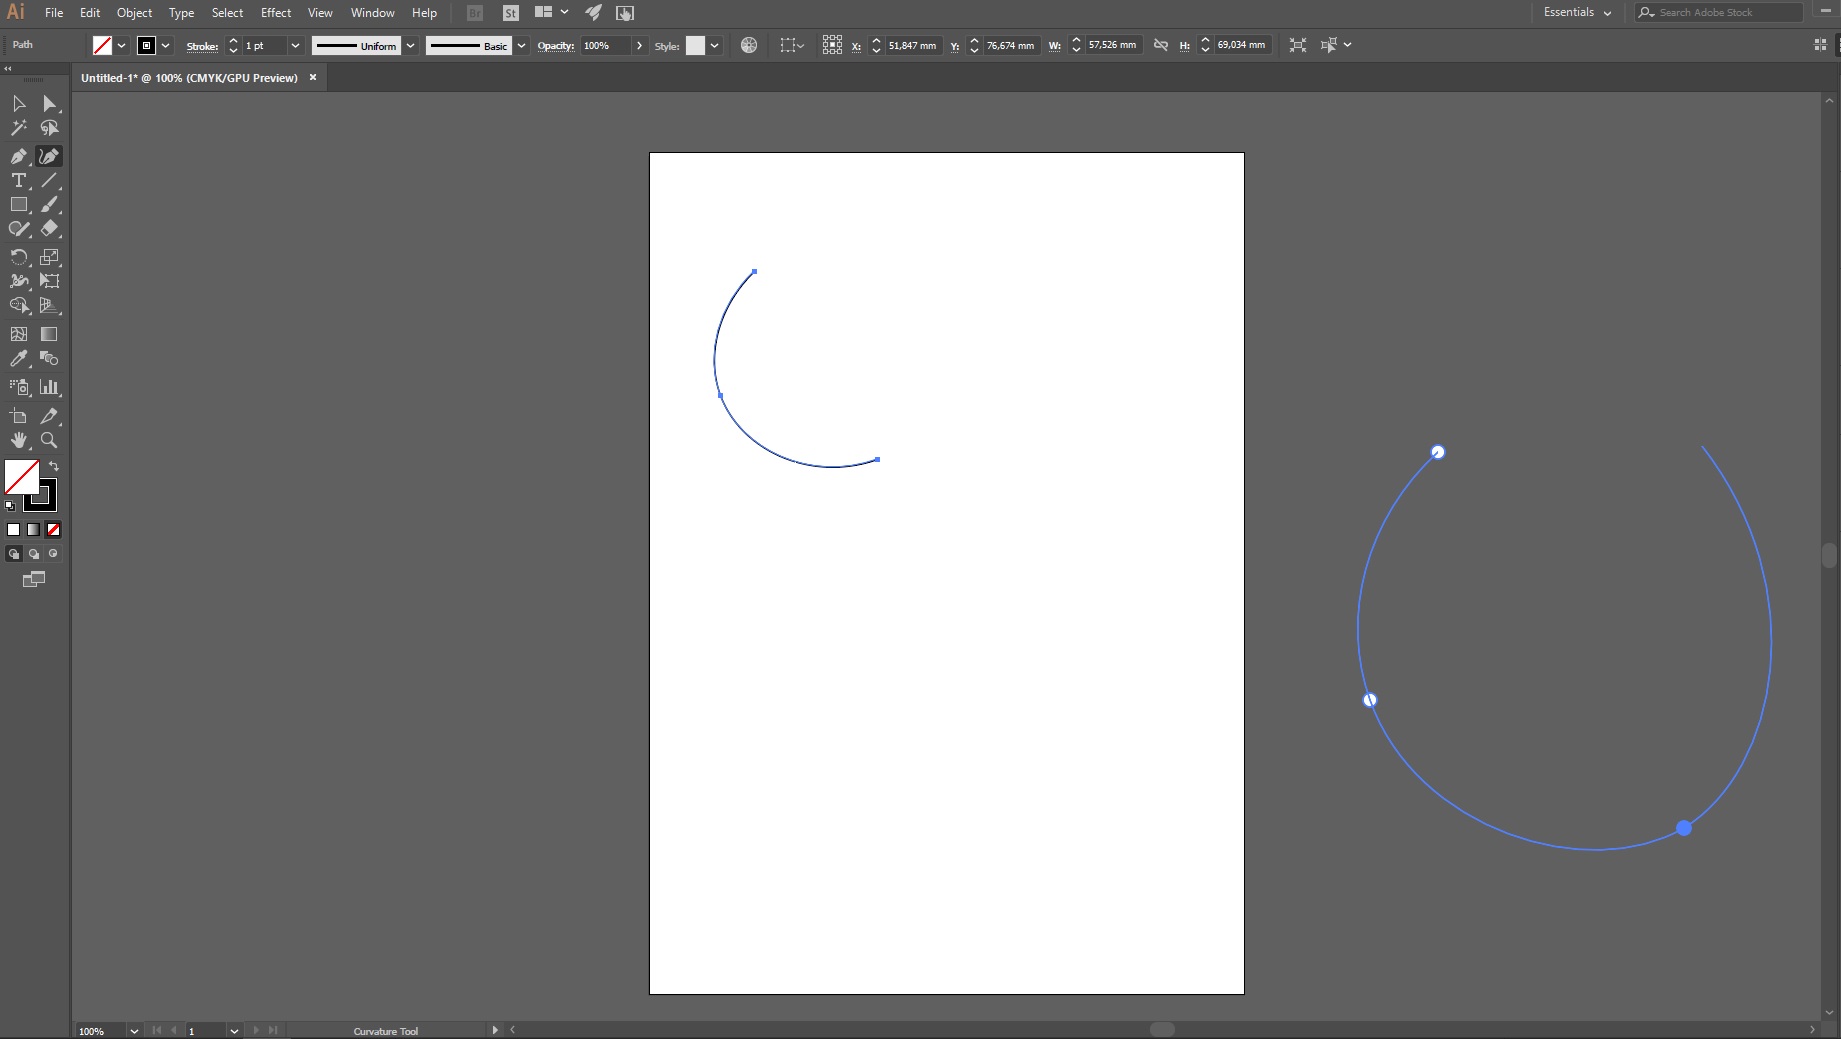This screenshot has height=1039, width=1841.
Task: Open the Effect menu
Action: [x=276, y=13]
